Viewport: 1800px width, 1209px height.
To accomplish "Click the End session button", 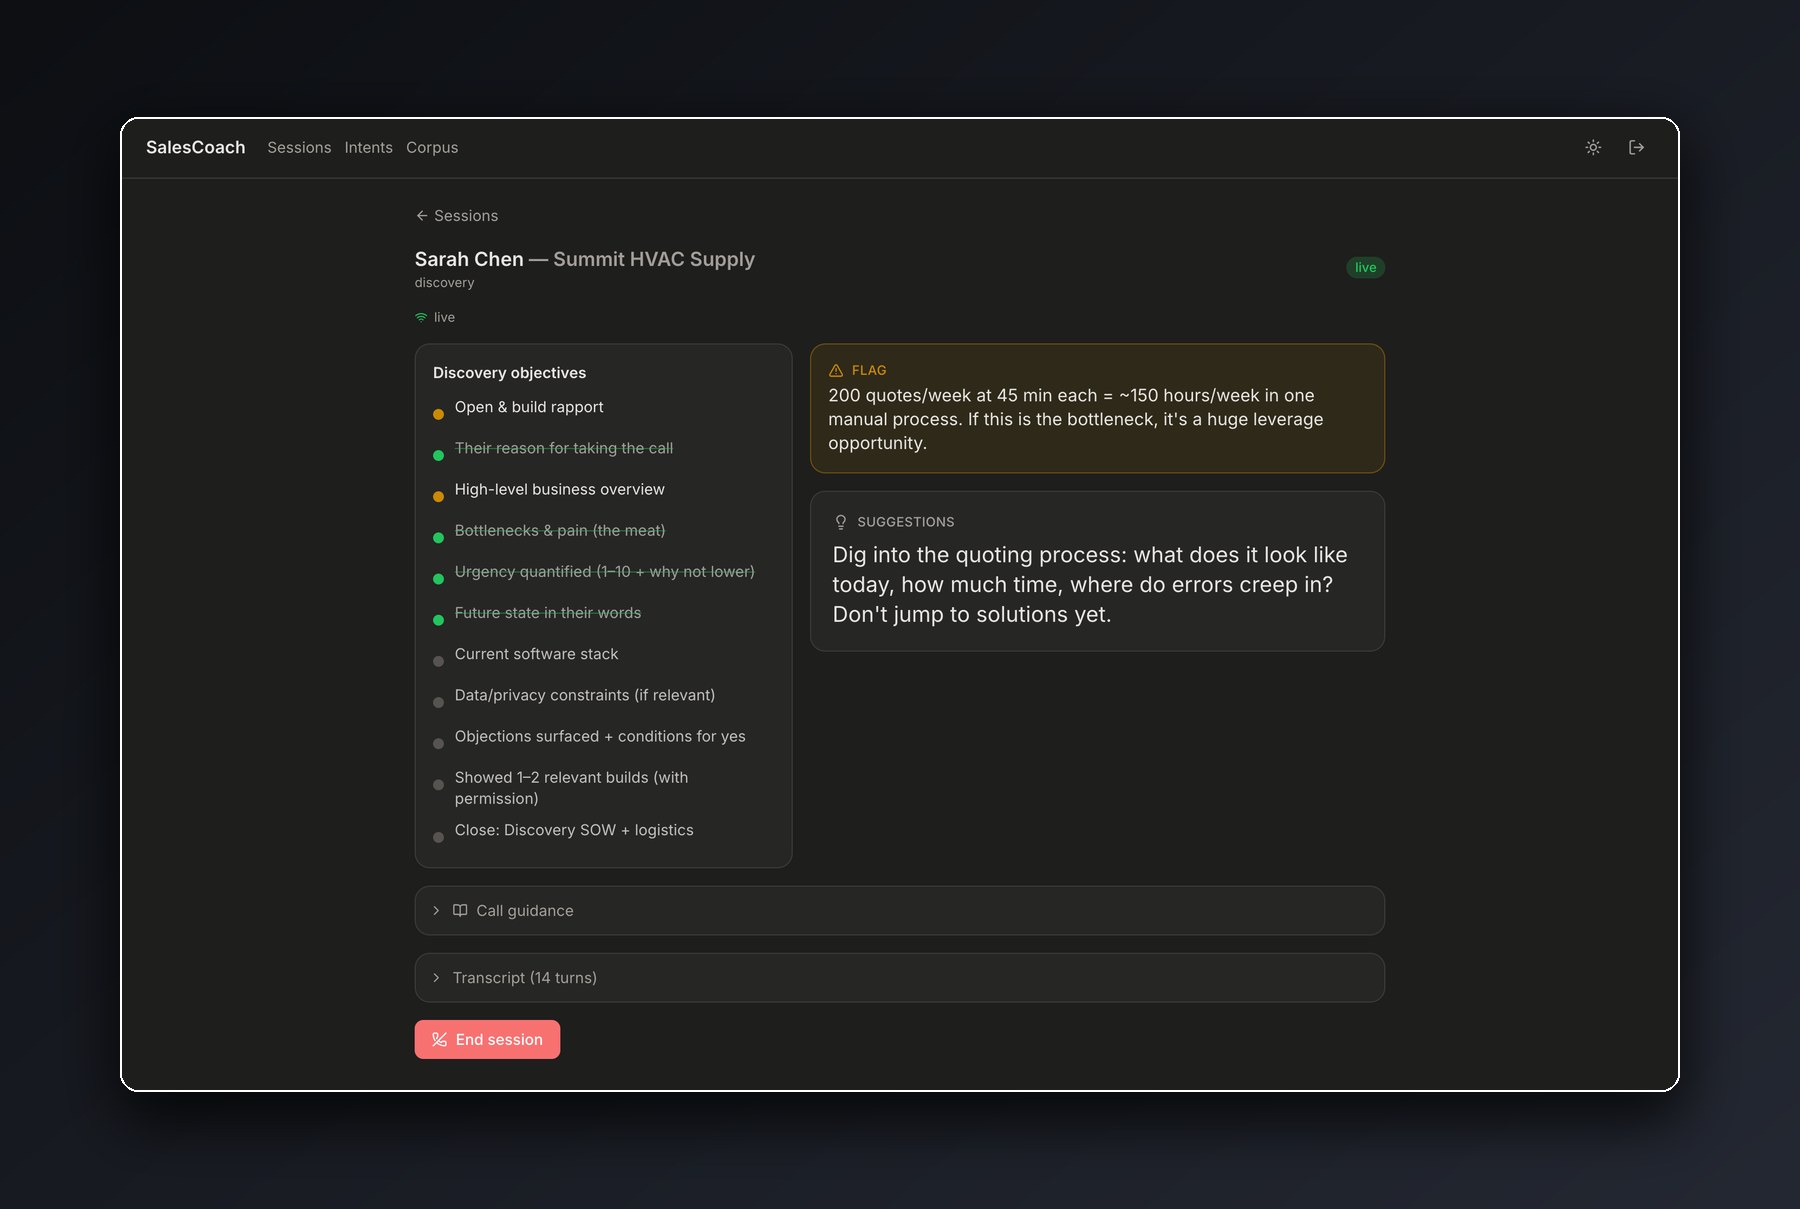I will [x=487, y=1040].
